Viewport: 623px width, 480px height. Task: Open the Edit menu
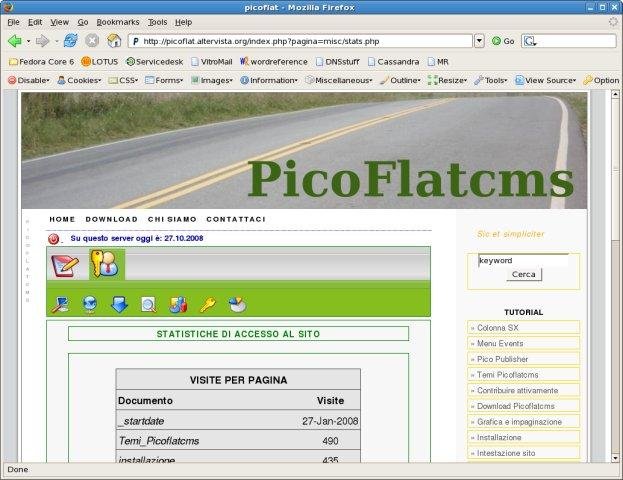point(35,22)
